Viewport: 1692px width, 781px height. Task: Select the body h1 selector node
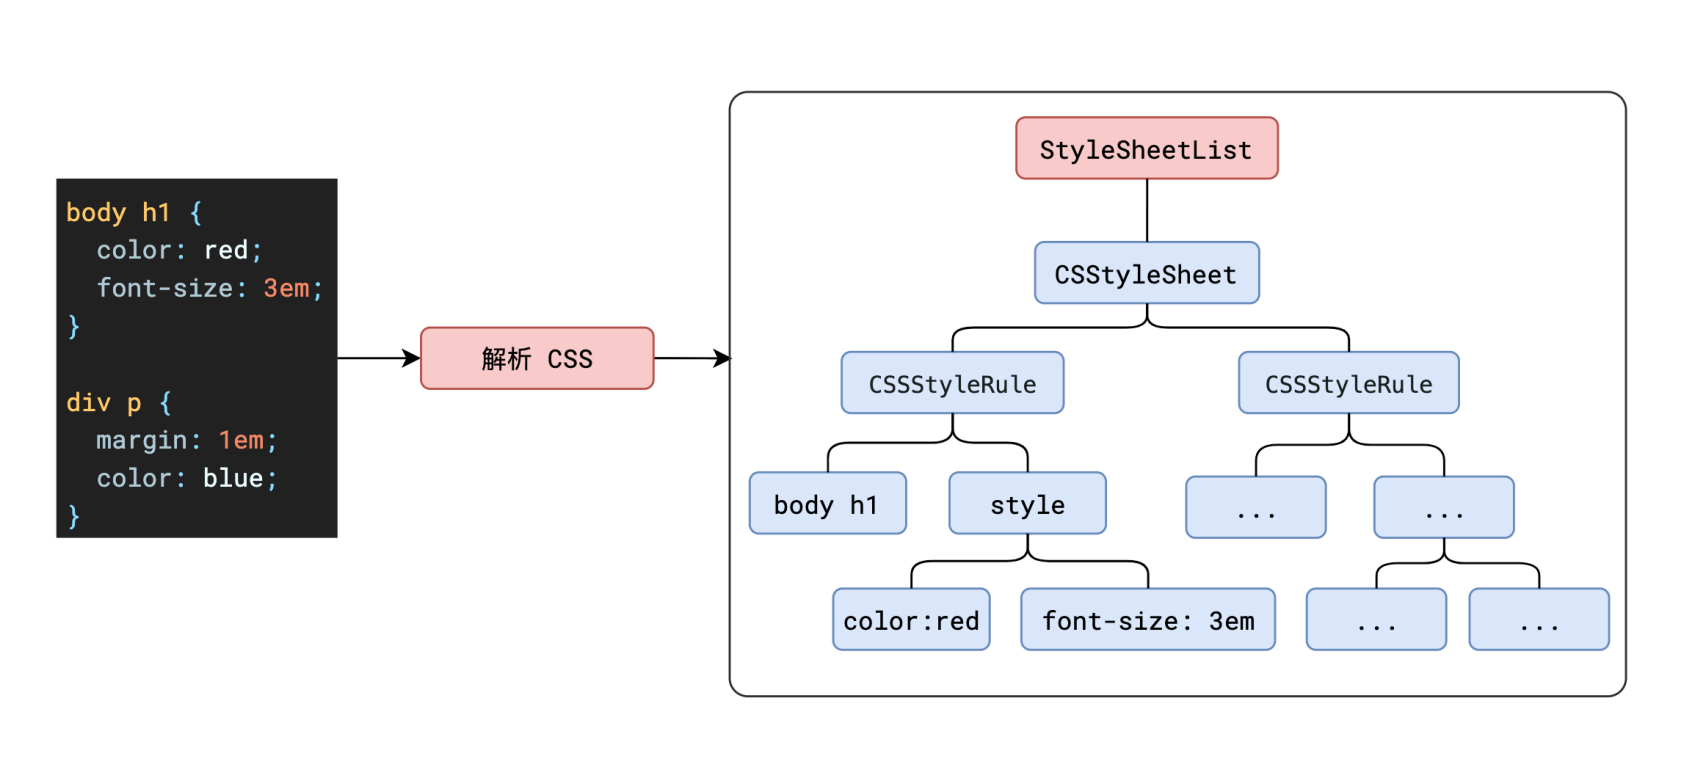827,504
